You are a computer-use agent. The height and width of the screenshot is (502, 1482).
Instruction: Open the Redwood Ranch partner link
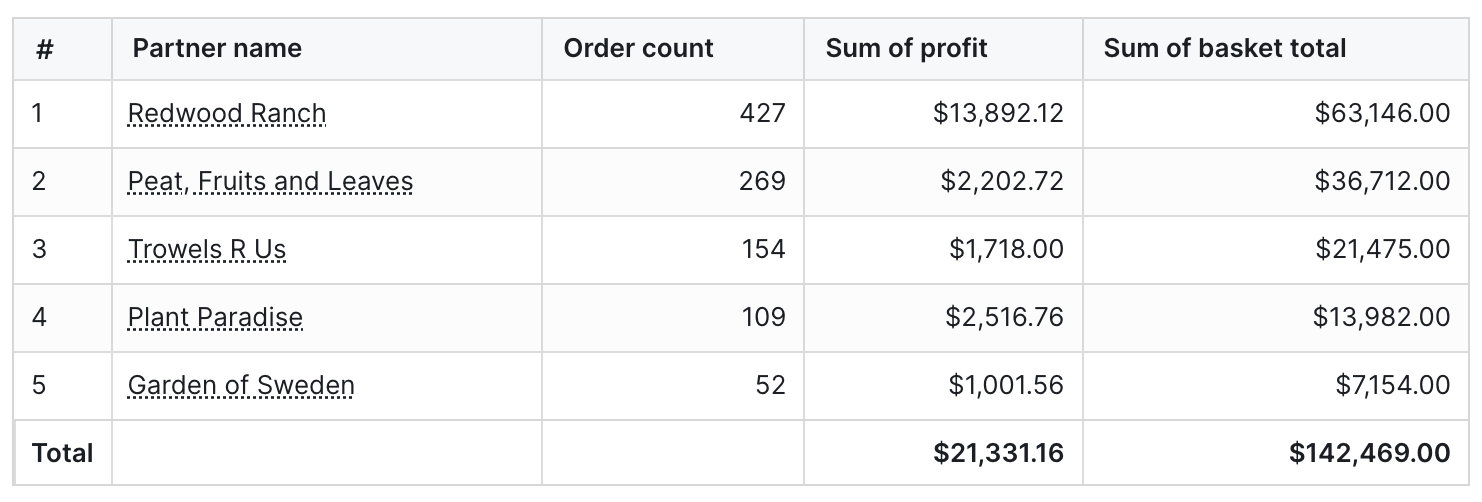(x=227, y=114)
